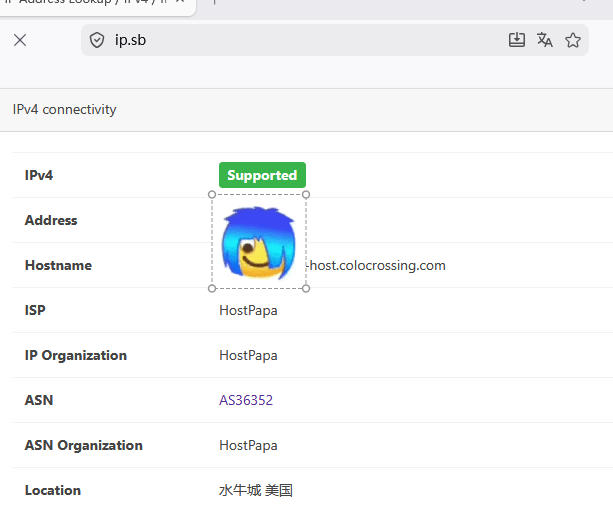Click the ip.sb address bar text

(x=131, y=40)
